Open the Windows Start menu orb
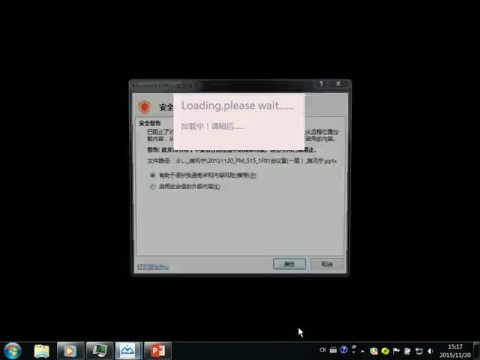480x360 pixels. 13,351
